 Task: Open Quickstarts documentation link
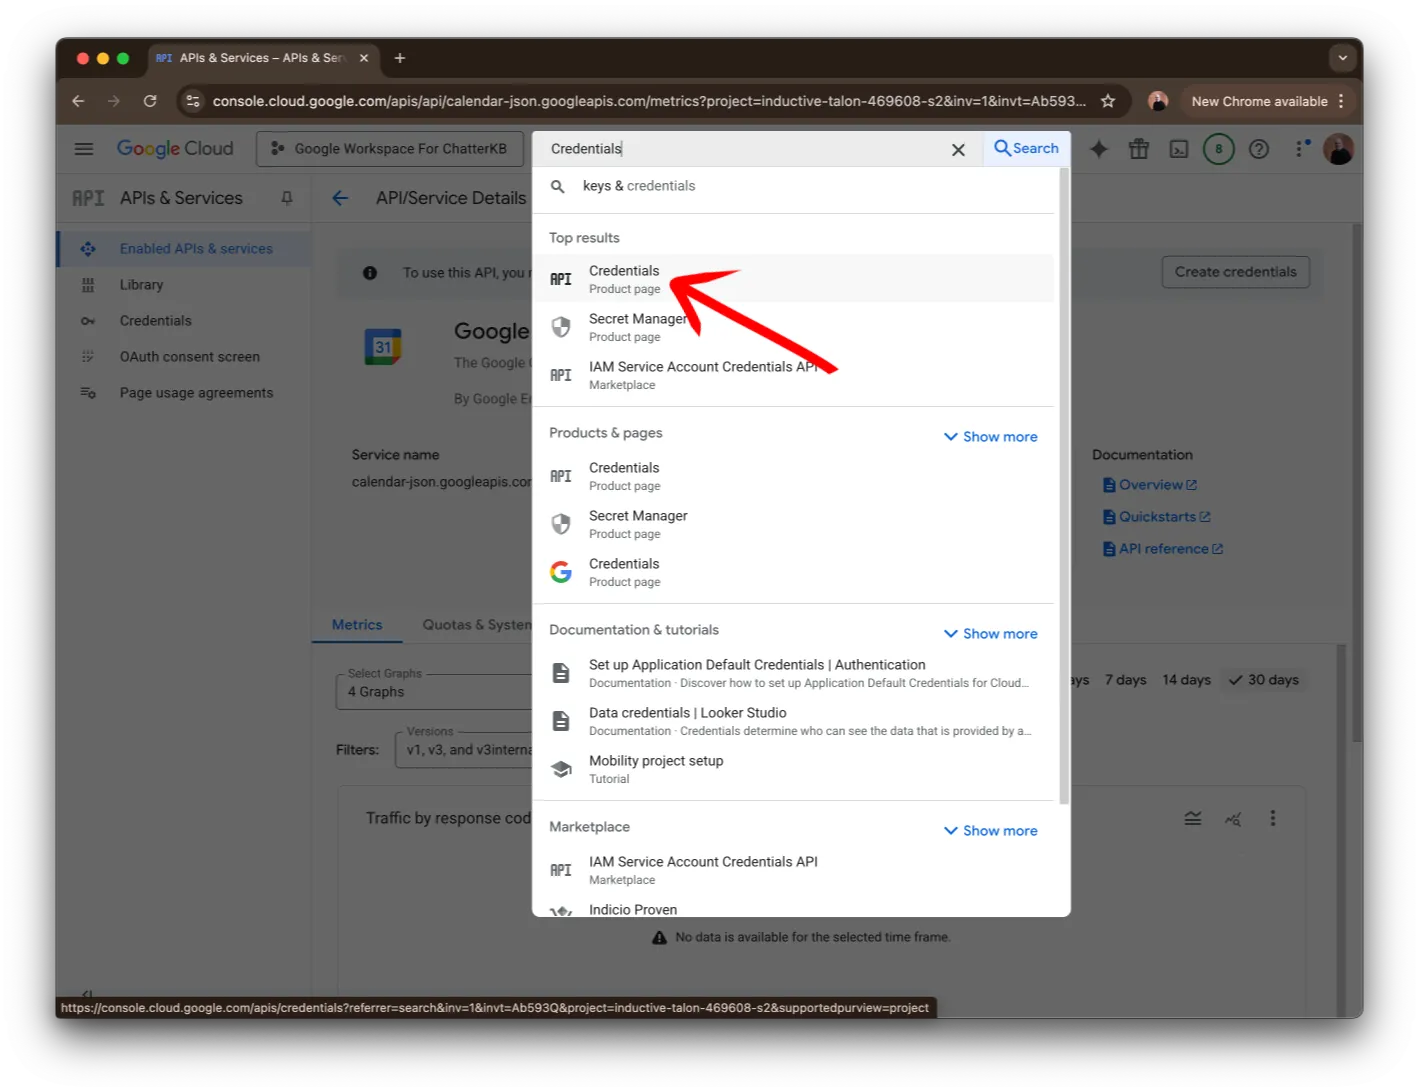coord(1156,517)
